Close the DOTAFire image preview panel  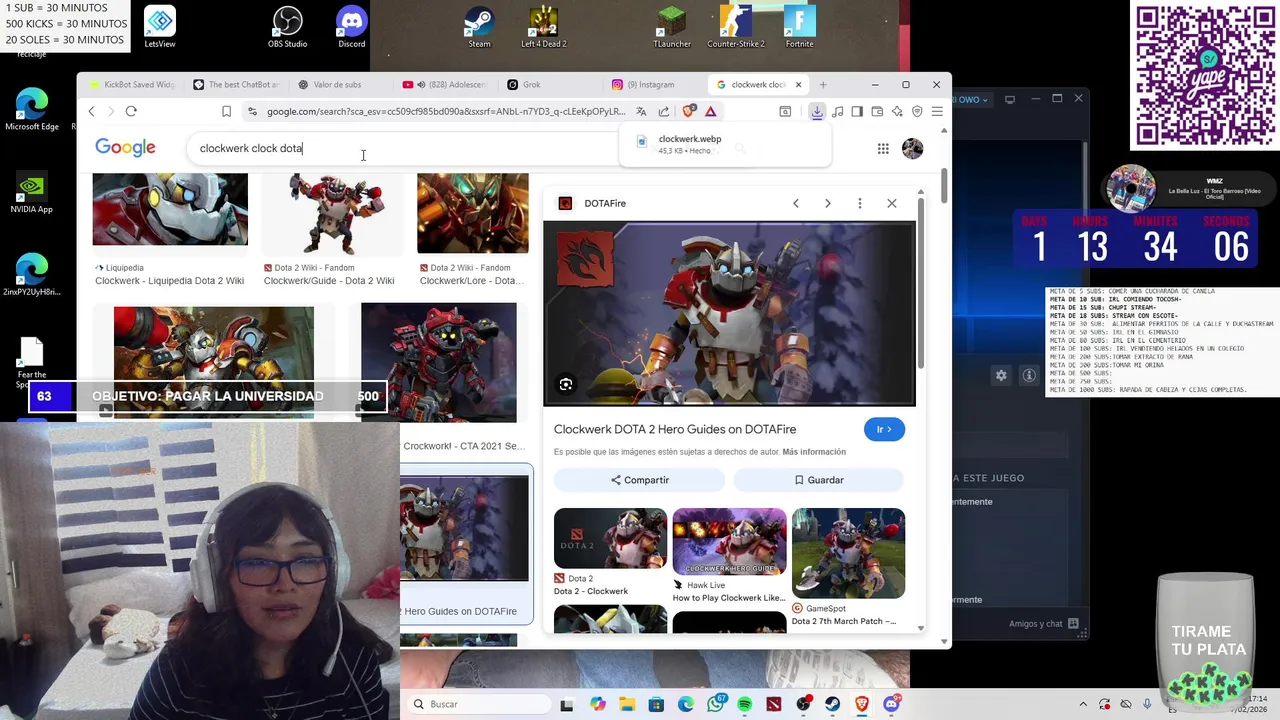(x=892, y=203)
